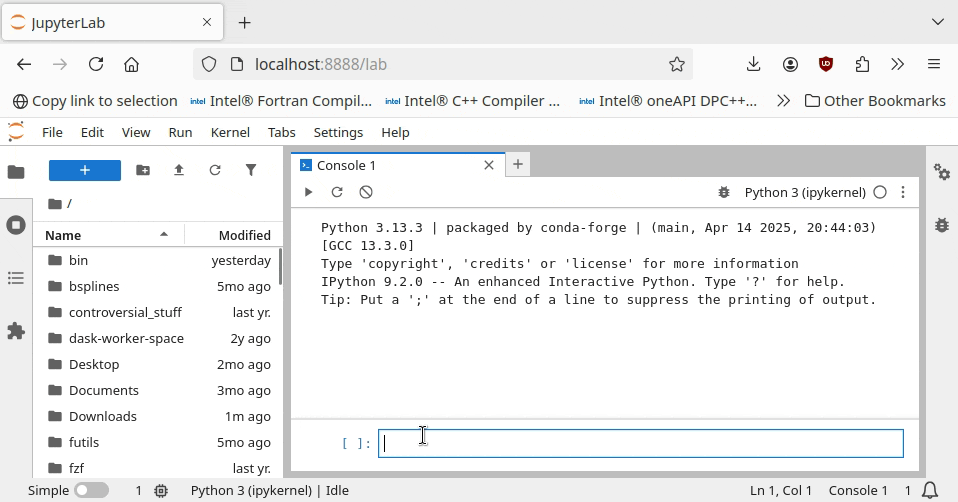
Task: Run the console code with play icon
Action: click(309, 192)
